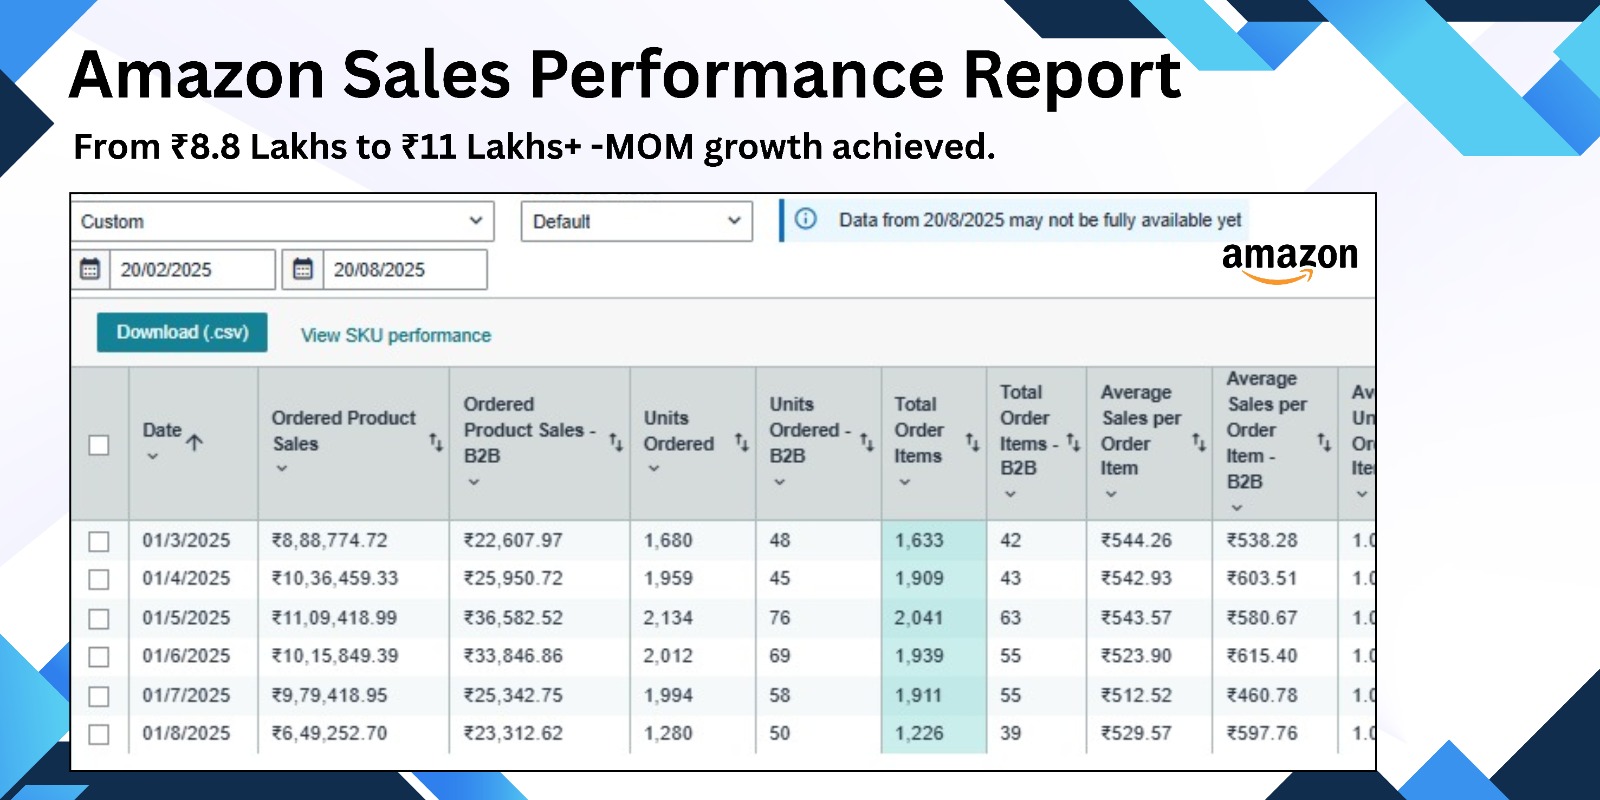The image size is (1600, 800).
Task: Sort by Total Order Items arrows icon
Action: pyautogui.click(x=972, y=441)
